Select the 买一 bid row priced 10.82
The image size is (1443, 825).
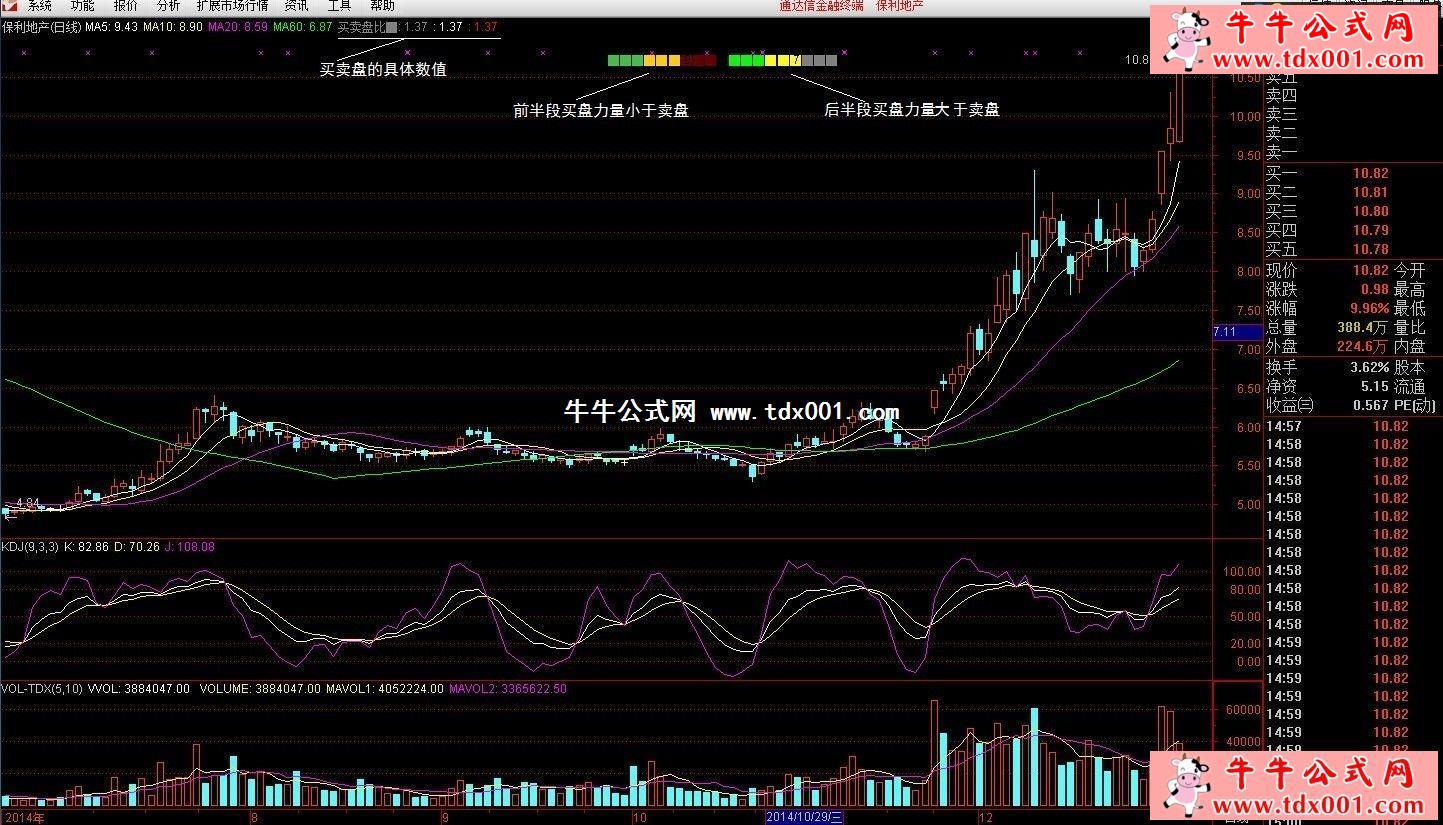(1328, 173)
